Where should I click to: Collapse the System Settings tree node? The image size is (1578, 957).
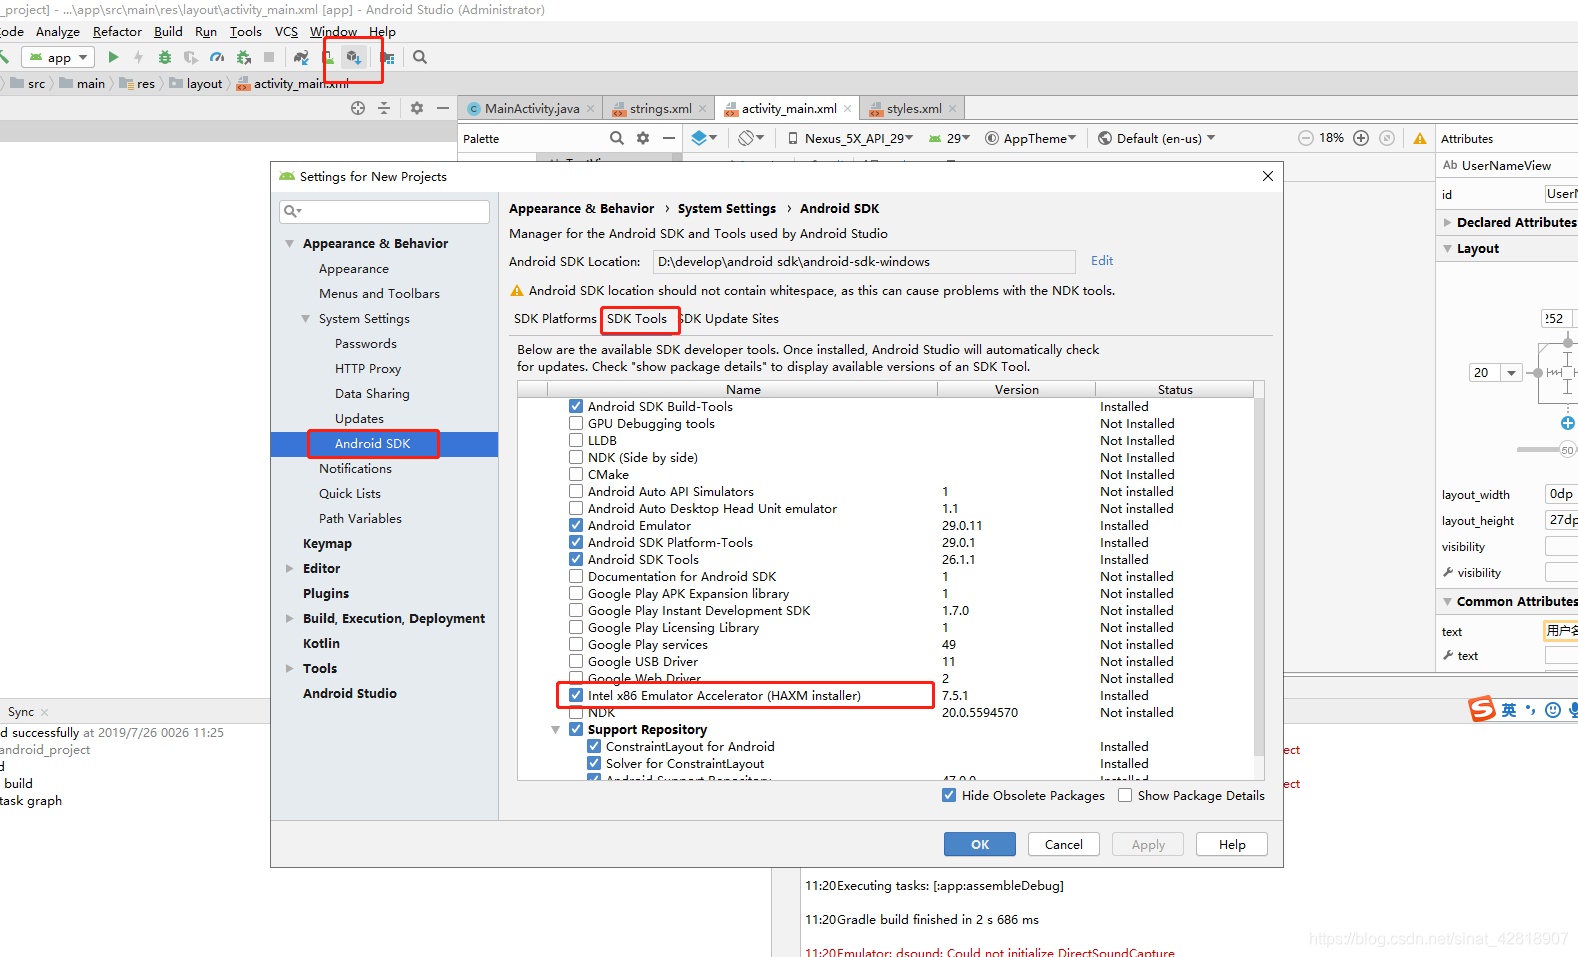point(306,318)
